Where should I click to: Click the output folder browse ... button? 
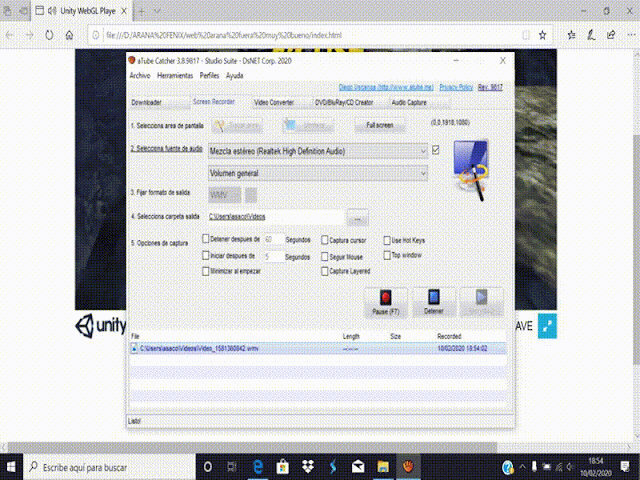coord(357,218)
